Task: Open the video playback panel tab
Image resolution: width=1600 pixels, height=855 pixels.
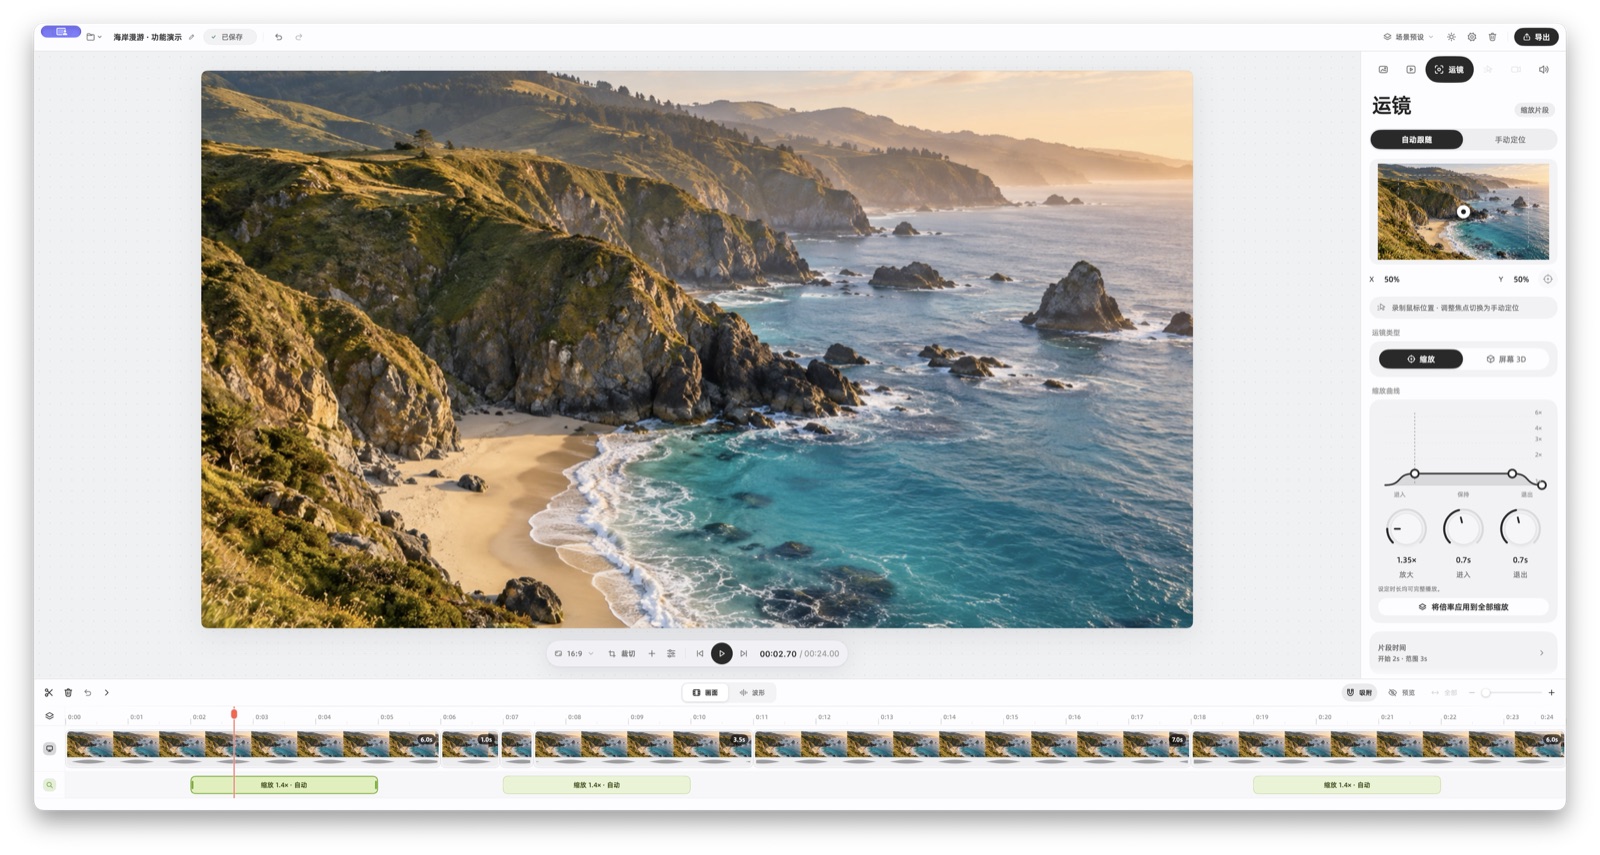Action: [x=1411, y=69]
